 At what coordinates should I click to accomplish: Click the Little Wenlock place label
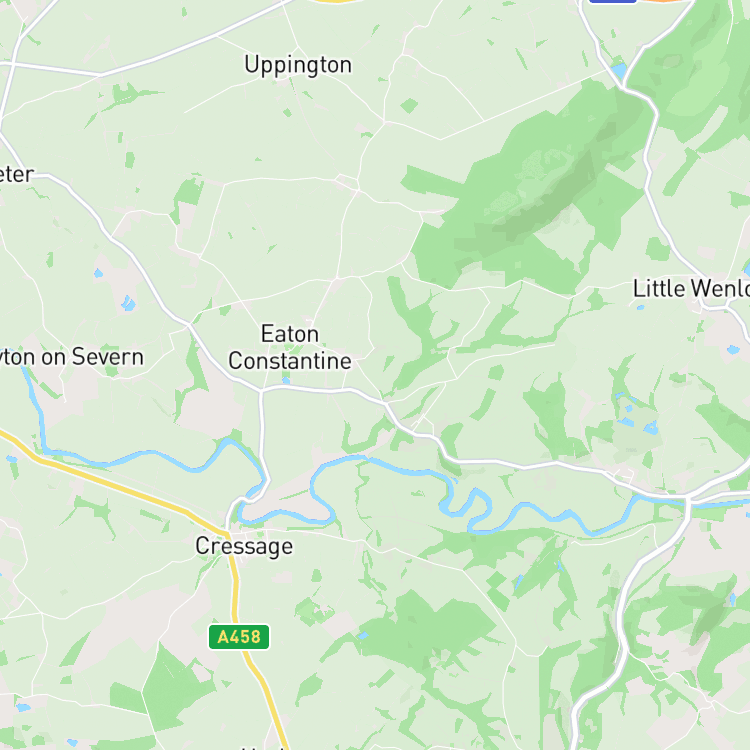691,288
